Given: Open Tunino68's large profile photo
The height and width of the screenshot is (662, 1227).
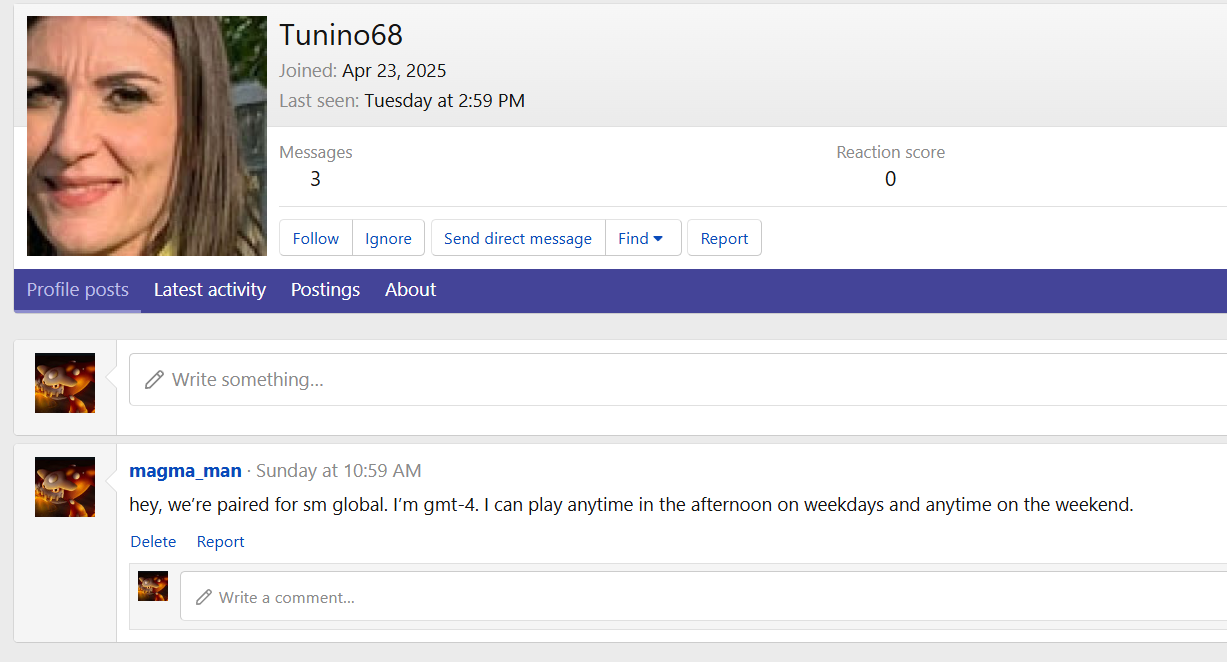Looking at the screenshot, I should click(147, 136).
